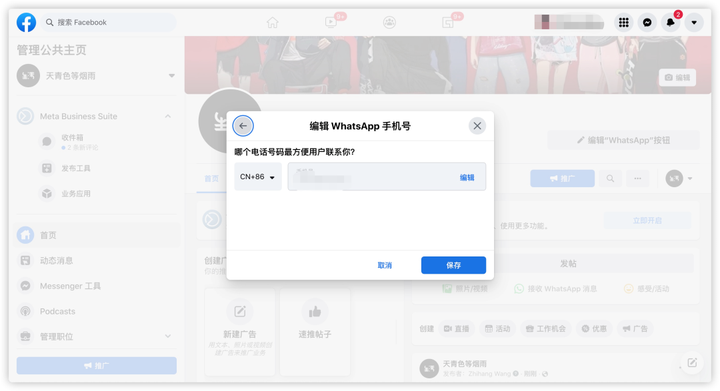The height and width of the screenshot is (391, 720).
Task: Open the Messenger icon in top bar
Action: click(647, 22)
